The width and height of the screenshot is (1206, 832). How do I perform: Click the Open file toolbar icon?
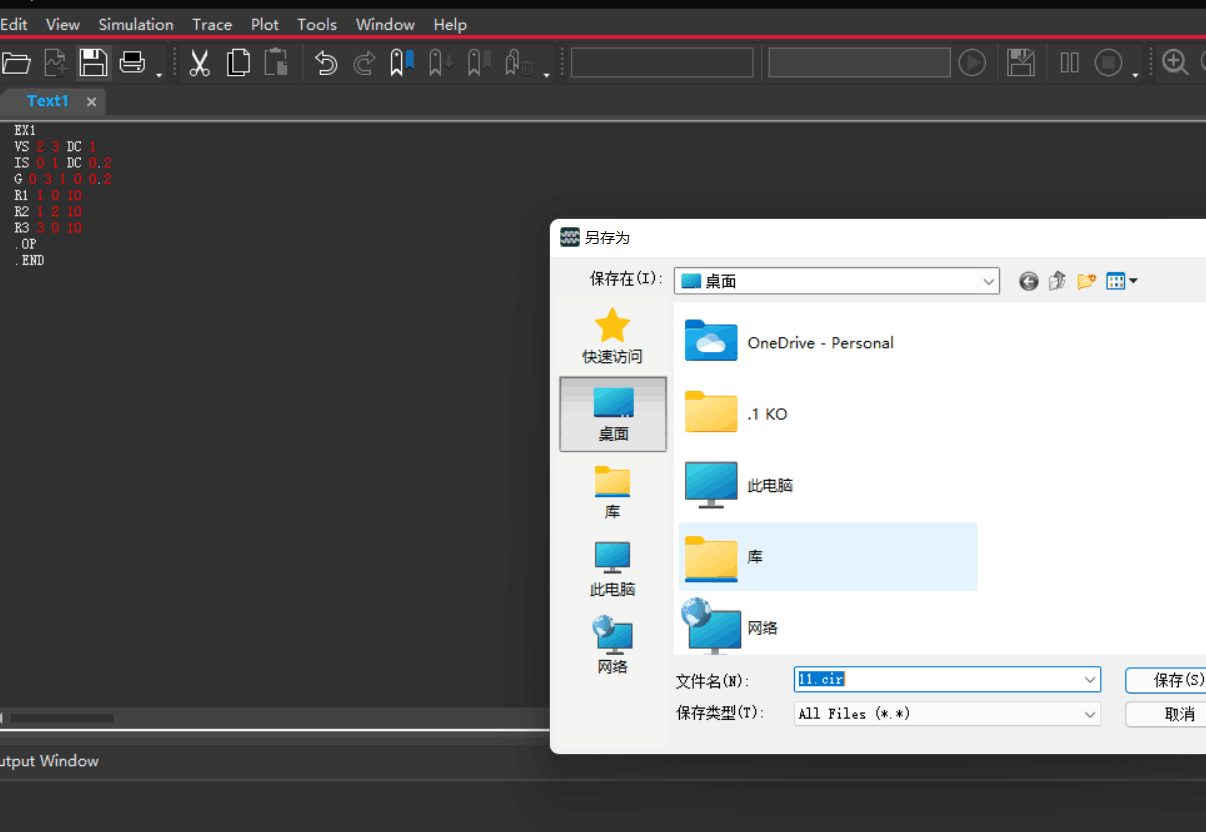15,63
